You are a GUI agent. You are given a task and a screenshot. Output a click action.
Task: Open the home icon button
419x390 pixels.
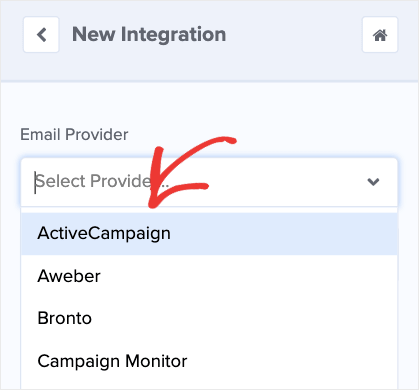[x=380, y=35]
